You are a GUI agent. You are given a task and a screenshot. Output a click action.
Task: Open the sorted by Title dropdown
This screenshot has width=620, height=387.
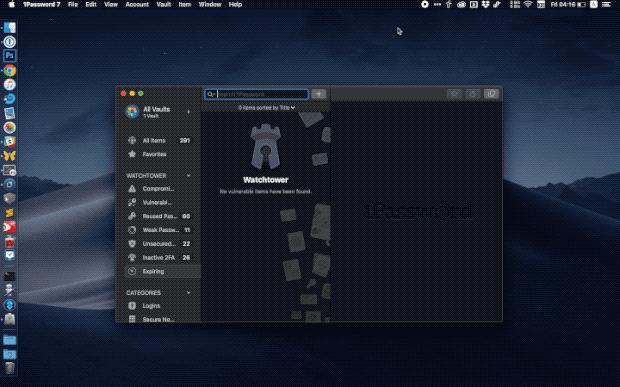[x=267, y=108]
